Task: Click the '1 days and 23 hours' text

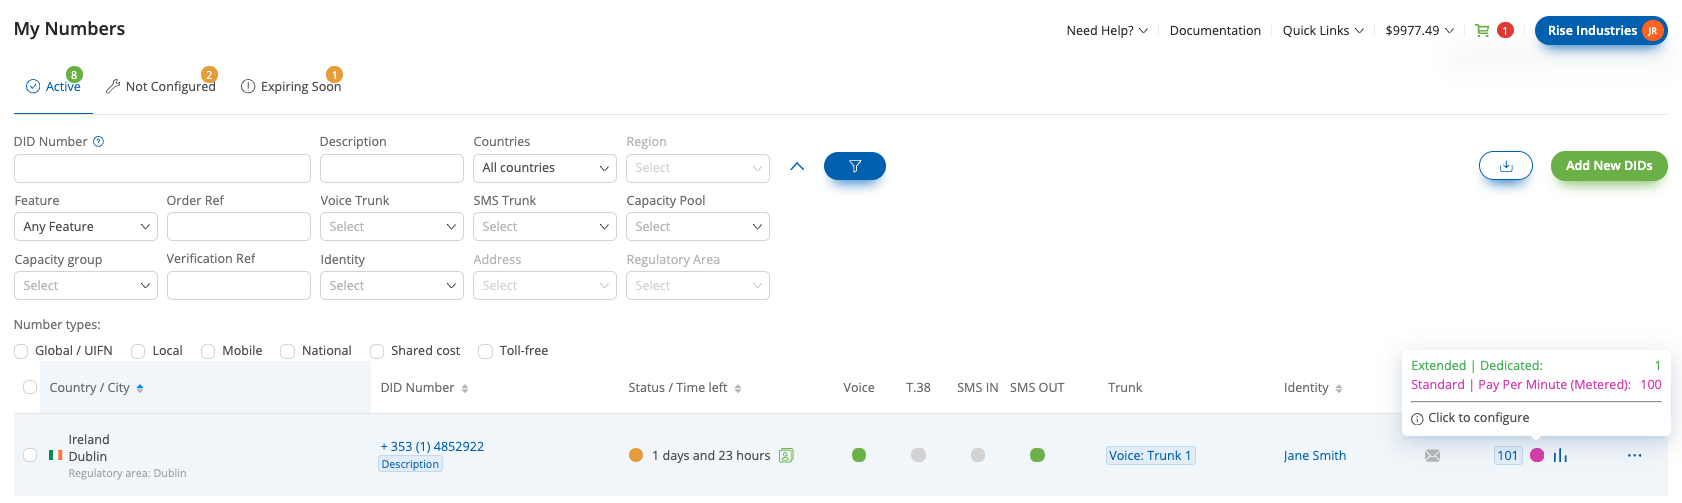Action: pos(711,456)
